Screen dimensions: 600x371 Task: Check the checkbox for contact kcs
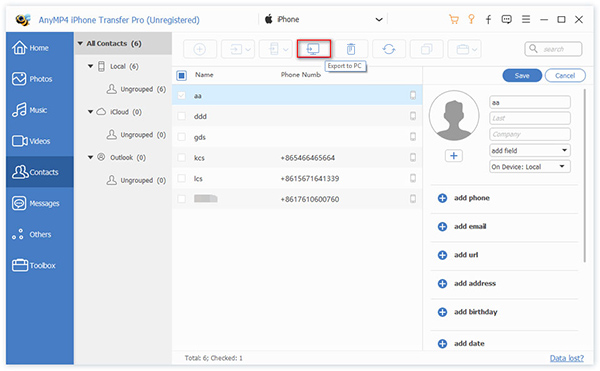pyautogui.click(x=182, y=157)
